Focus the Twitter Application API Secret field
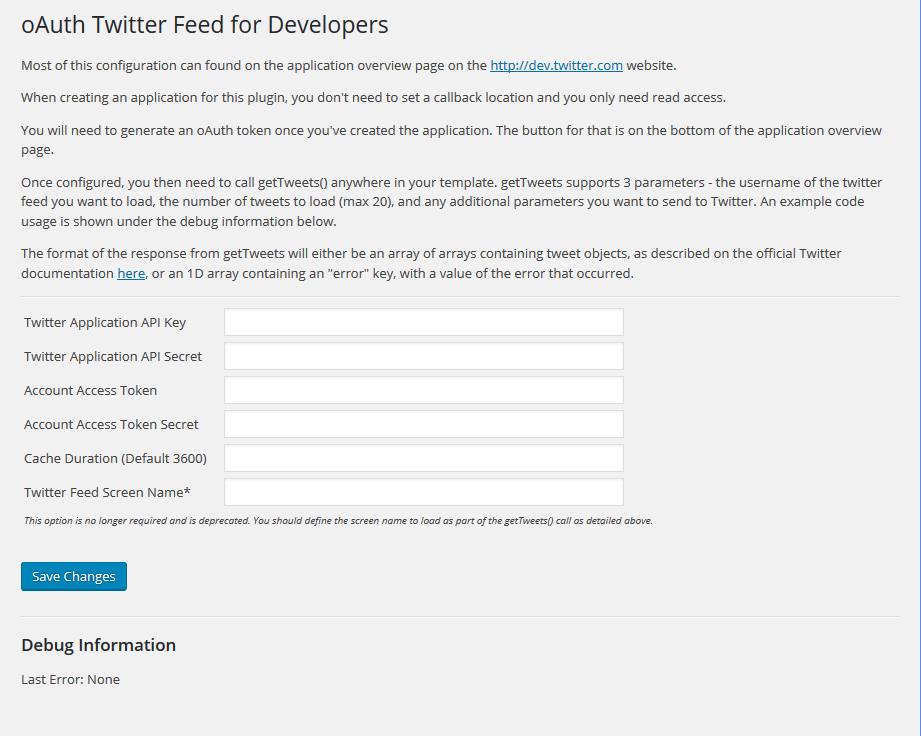 click(x=423, y=357)
